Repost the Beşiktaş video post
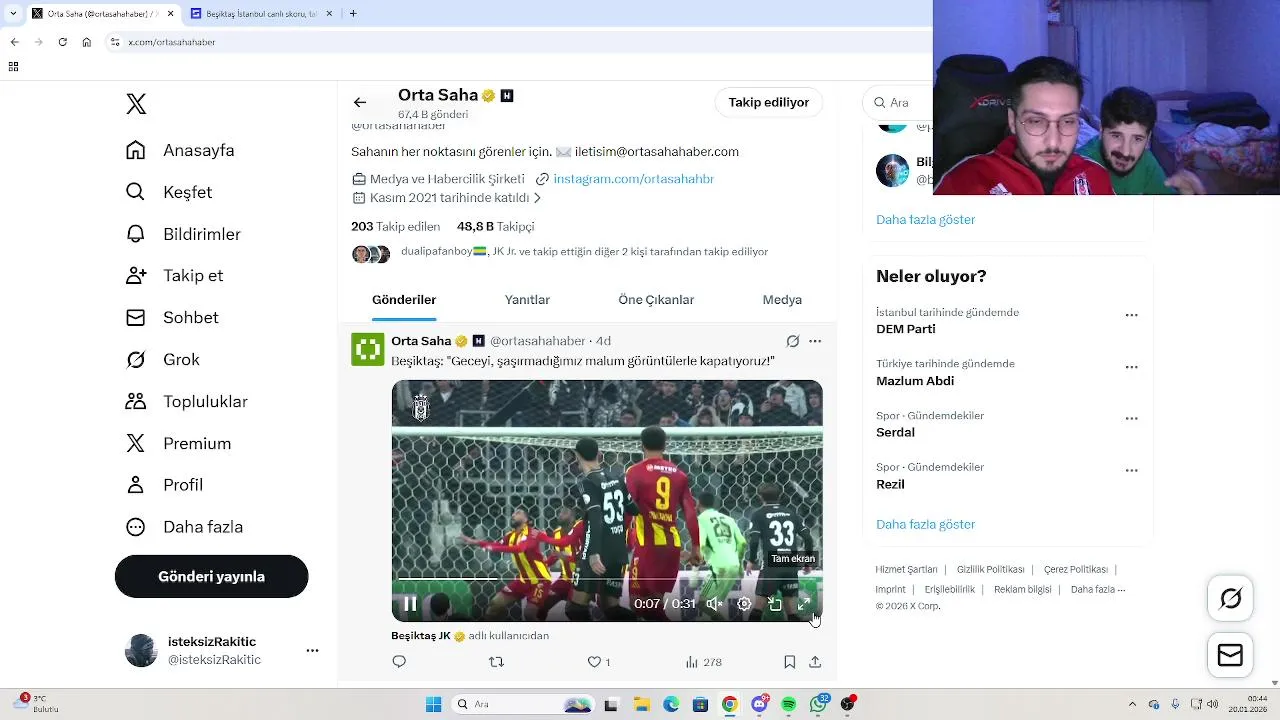Screen dimensions: 1280x720 pos(496,662)
